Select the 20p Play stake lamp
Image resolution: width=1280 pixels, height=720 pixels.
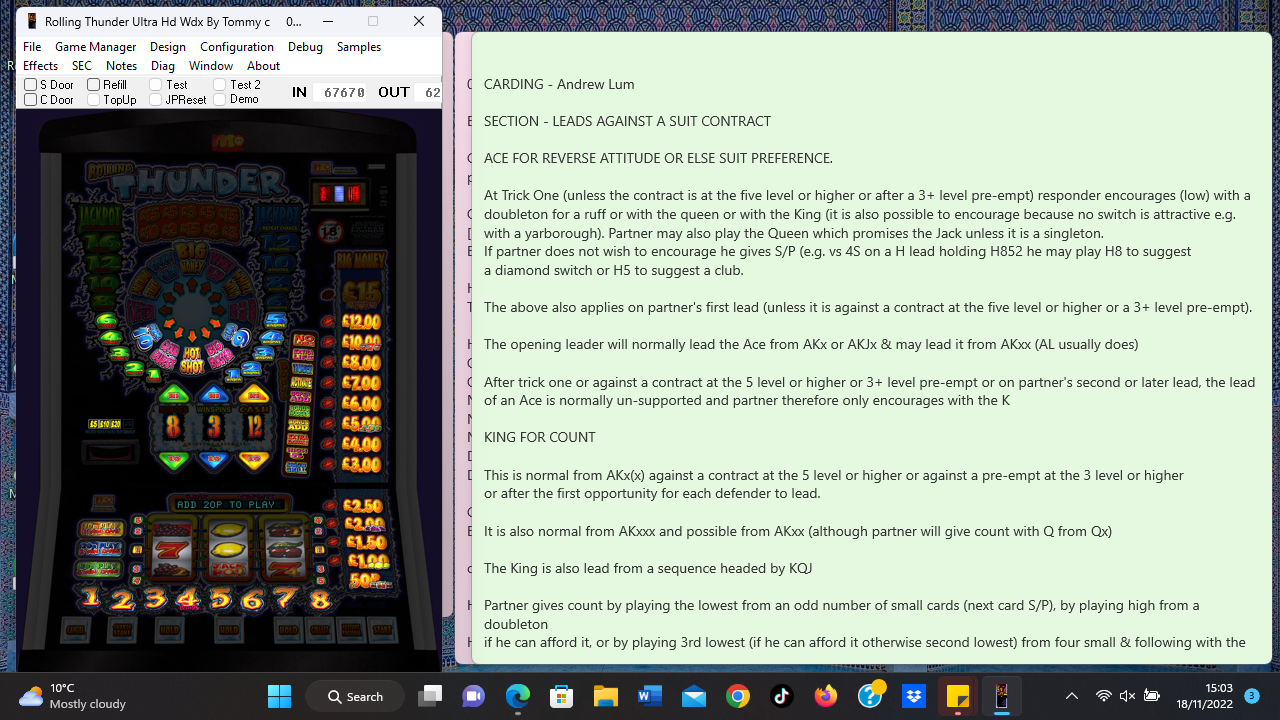click(101, 548)
